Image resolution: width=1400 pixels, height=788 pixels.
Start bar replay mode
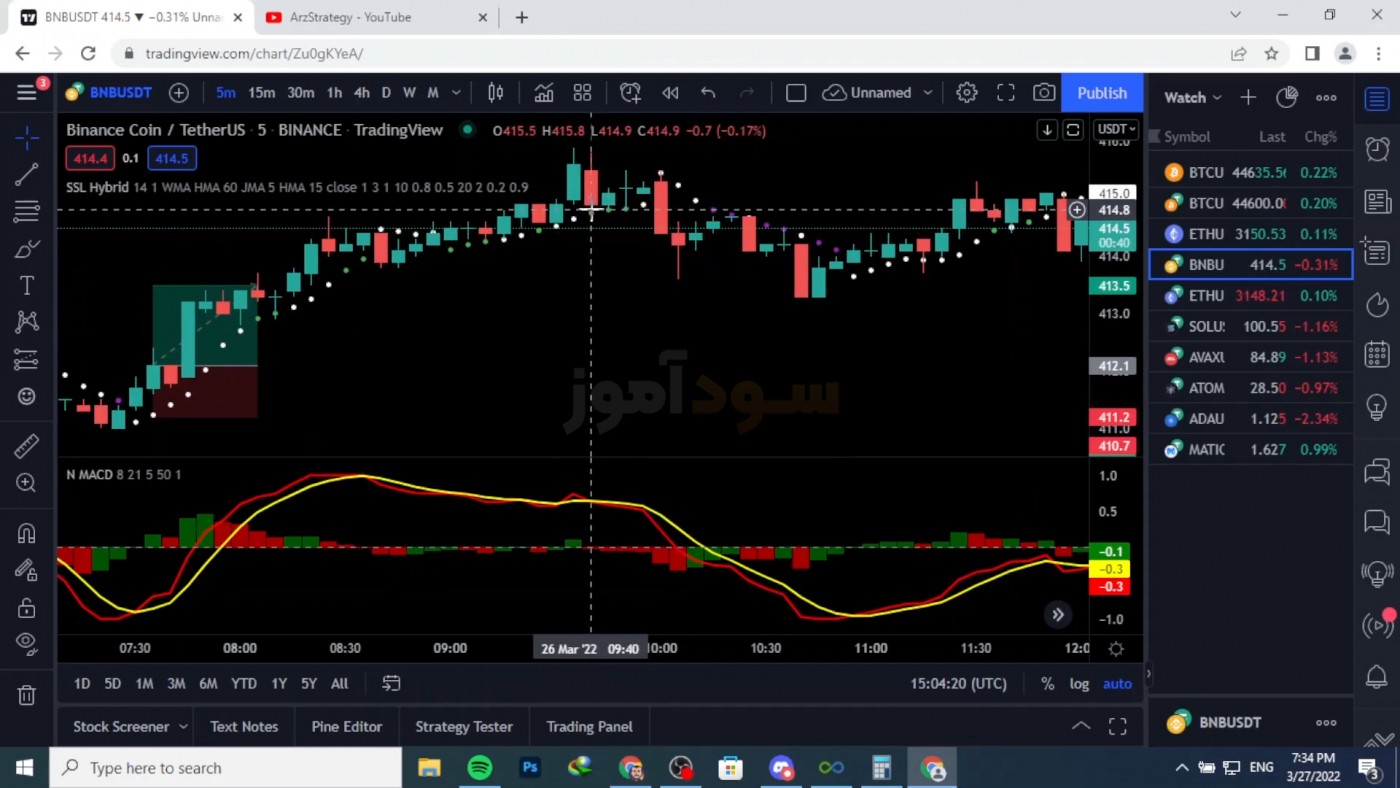tap(670, 93)
